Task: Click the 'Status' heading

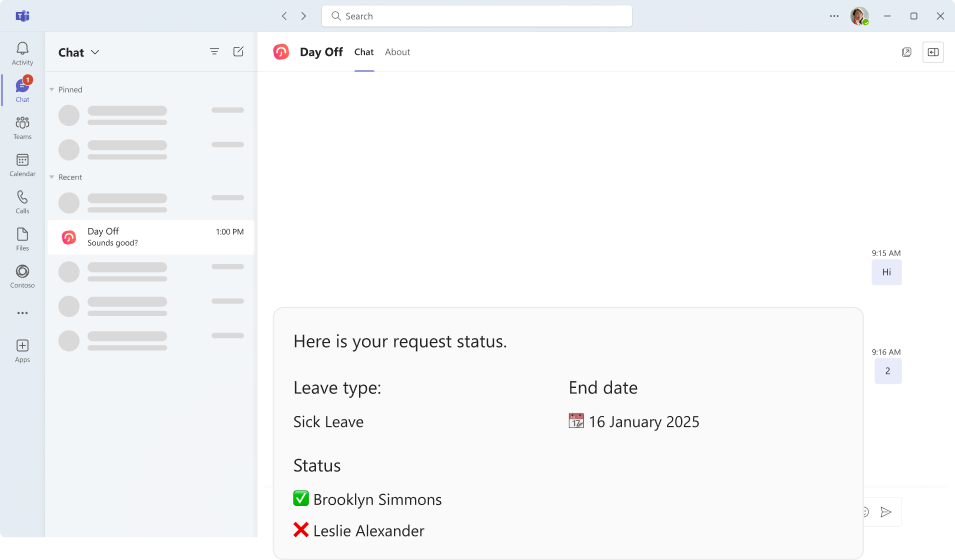Action: (317, 466)
